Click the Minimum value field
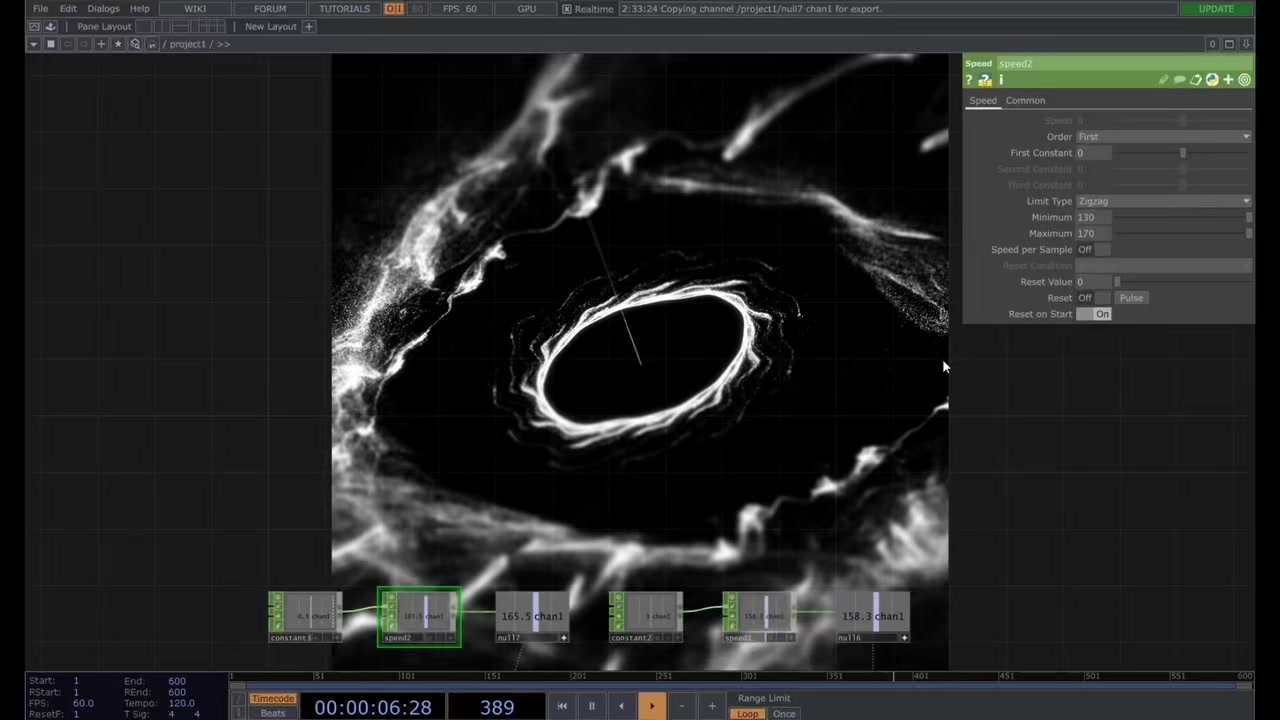The height and width of the screenshot is (720, 1280). coord(1094,217)
